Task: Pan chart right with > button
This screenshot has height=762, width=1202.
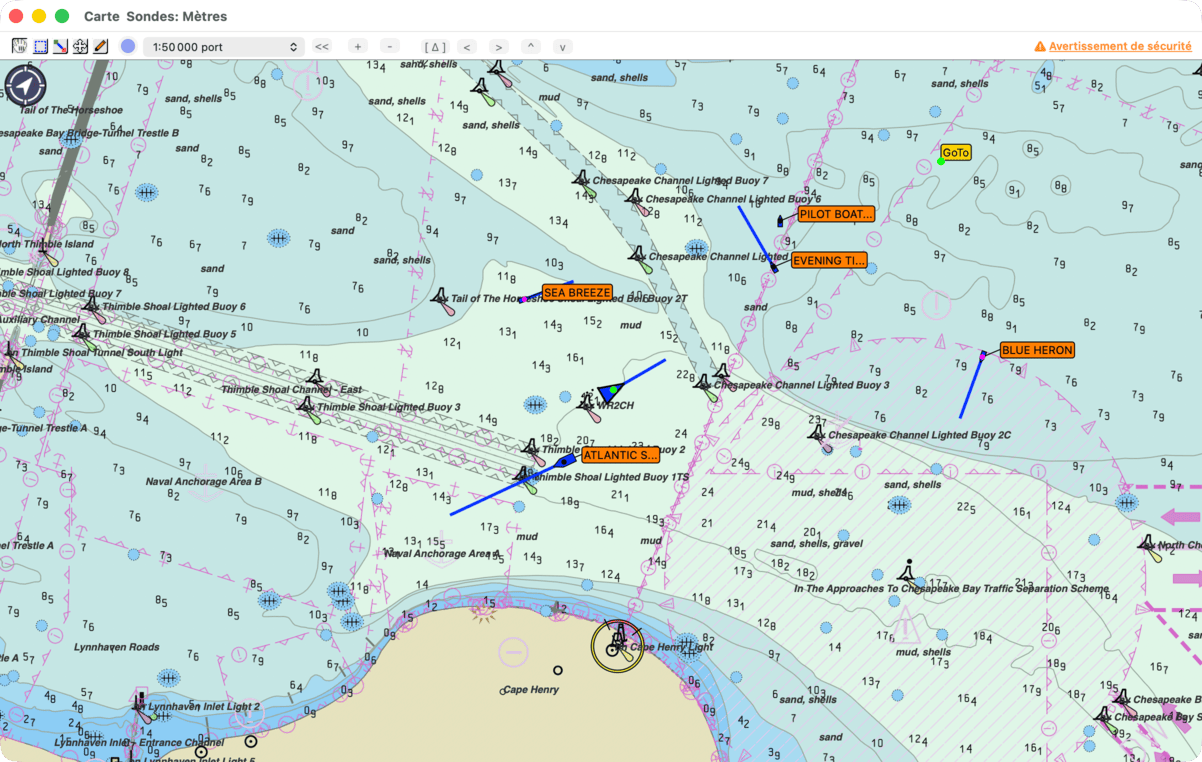Action: 499,47
